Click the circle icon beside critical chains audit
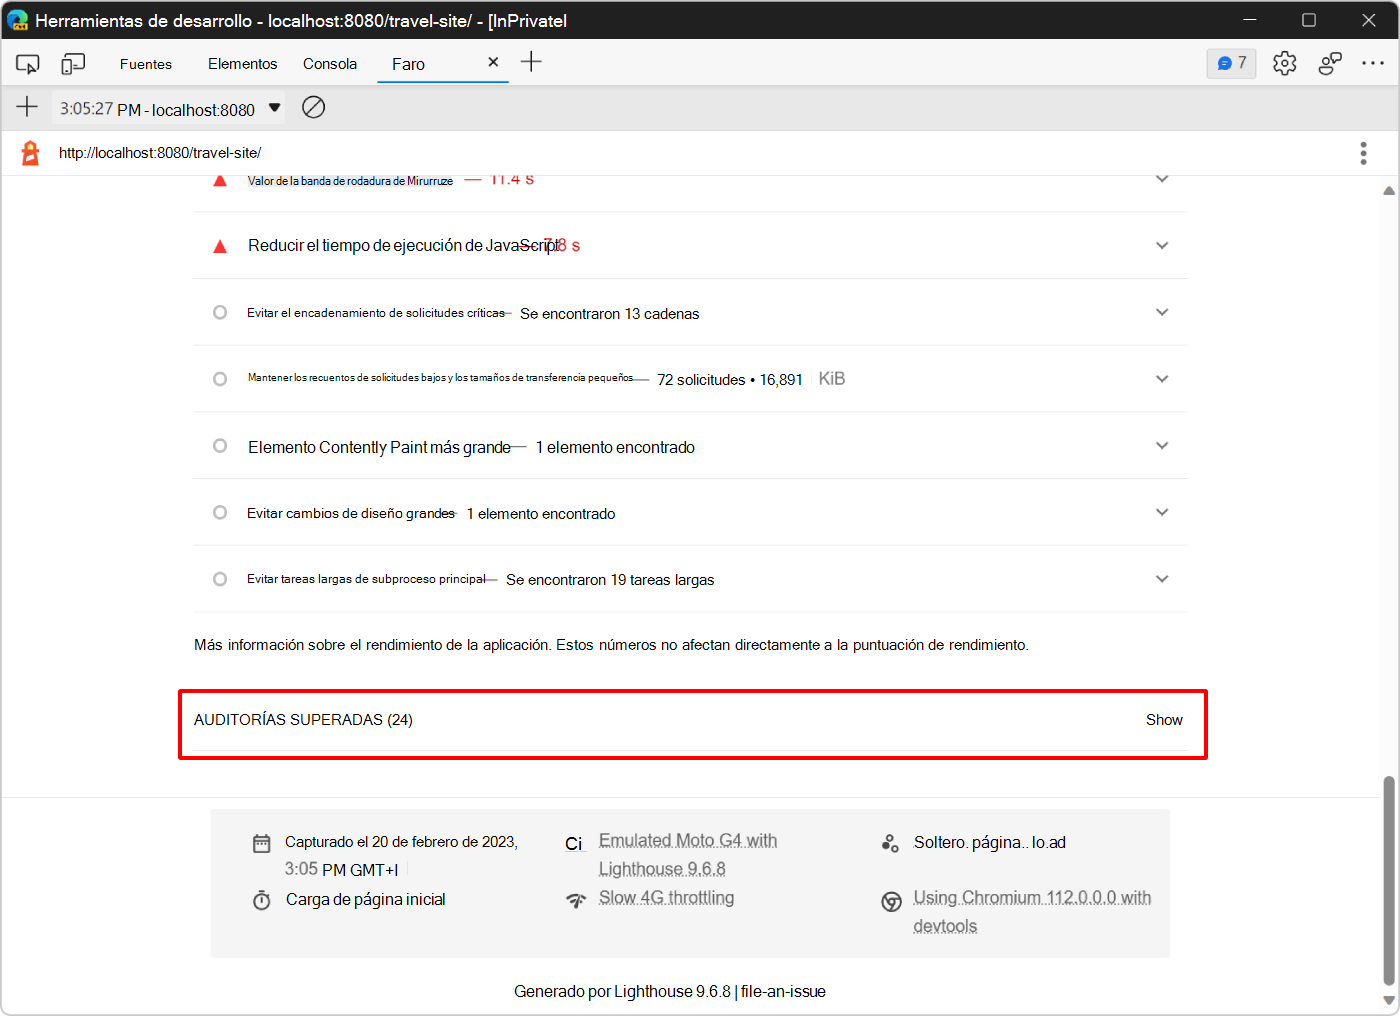 point(220,313)
